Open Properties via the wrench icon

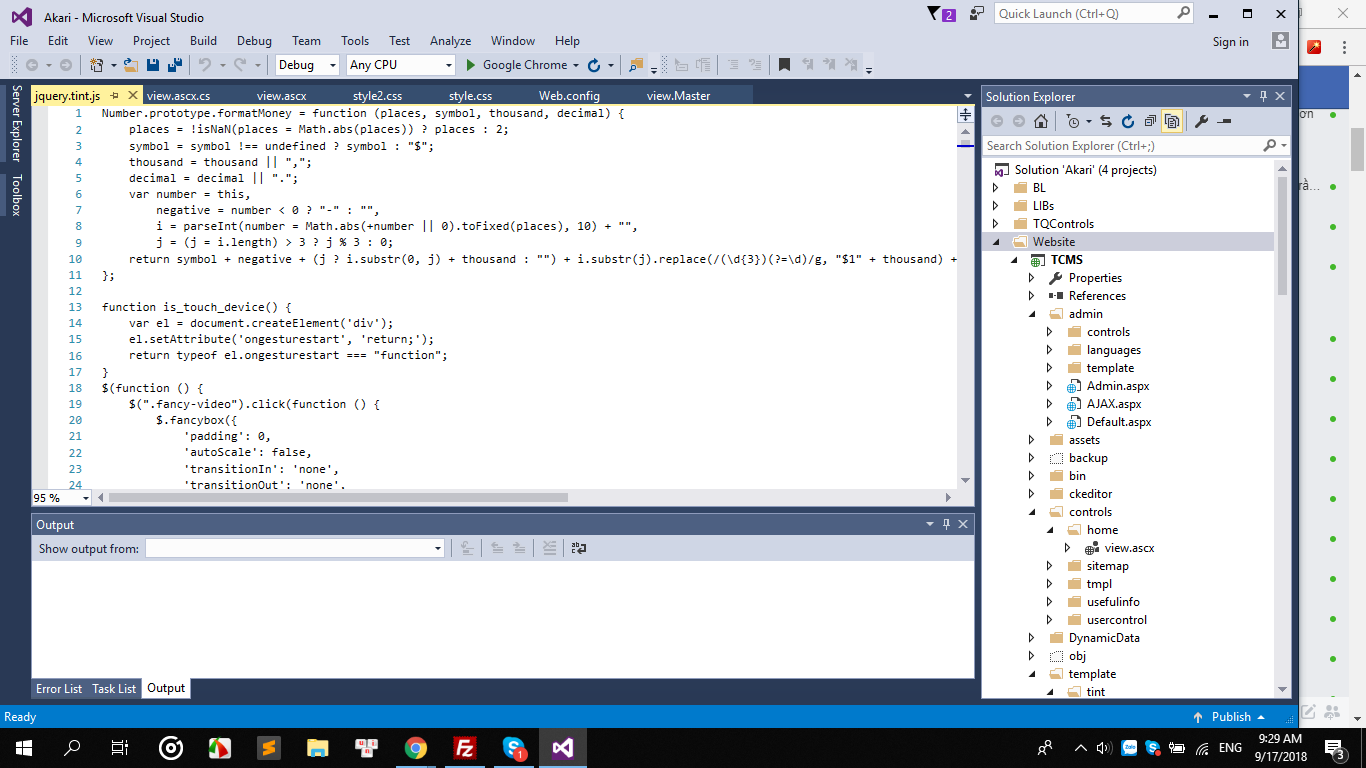1201,121
